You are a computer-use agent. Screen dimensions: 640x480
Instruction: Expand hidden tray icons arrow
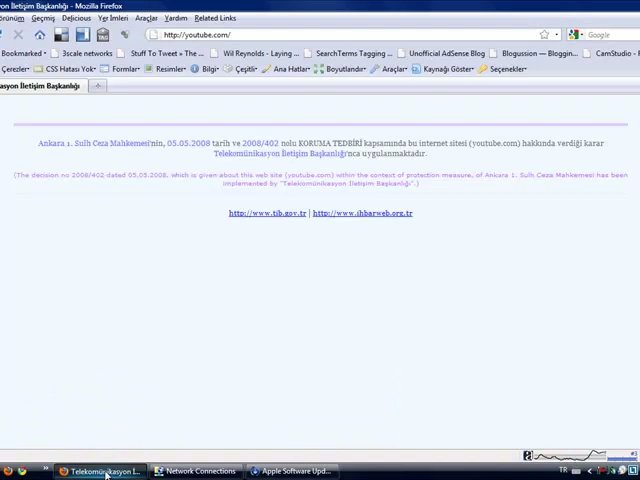click(589, 471)
